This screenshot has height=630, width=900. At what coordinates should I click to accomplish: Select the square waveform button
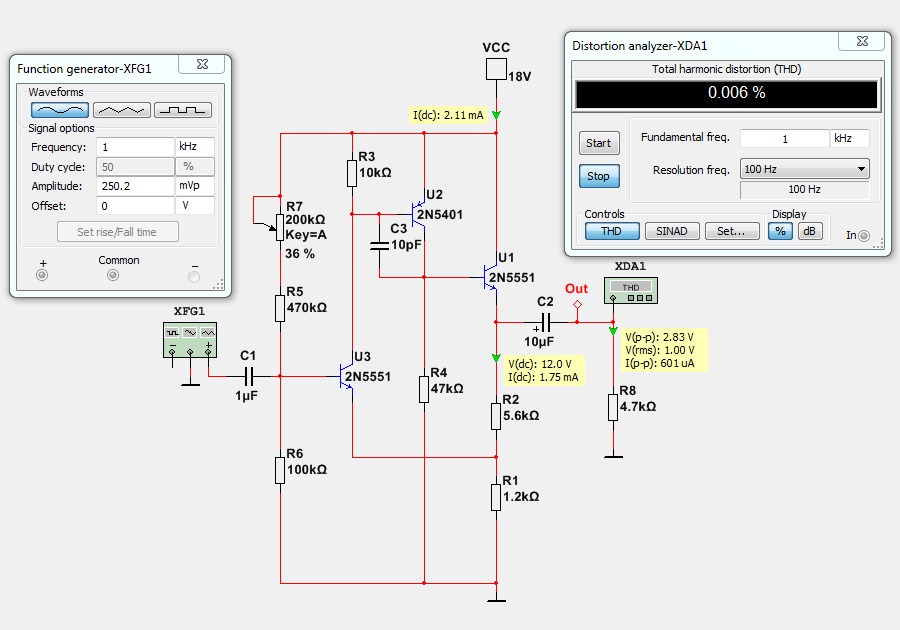click(183, 110)
